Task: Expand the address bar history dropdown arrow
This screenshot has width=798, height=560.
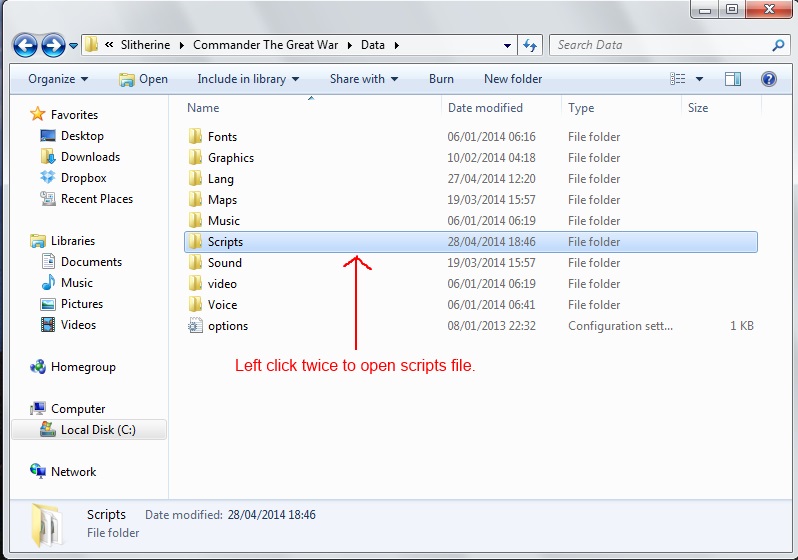Action: point(507,45)
